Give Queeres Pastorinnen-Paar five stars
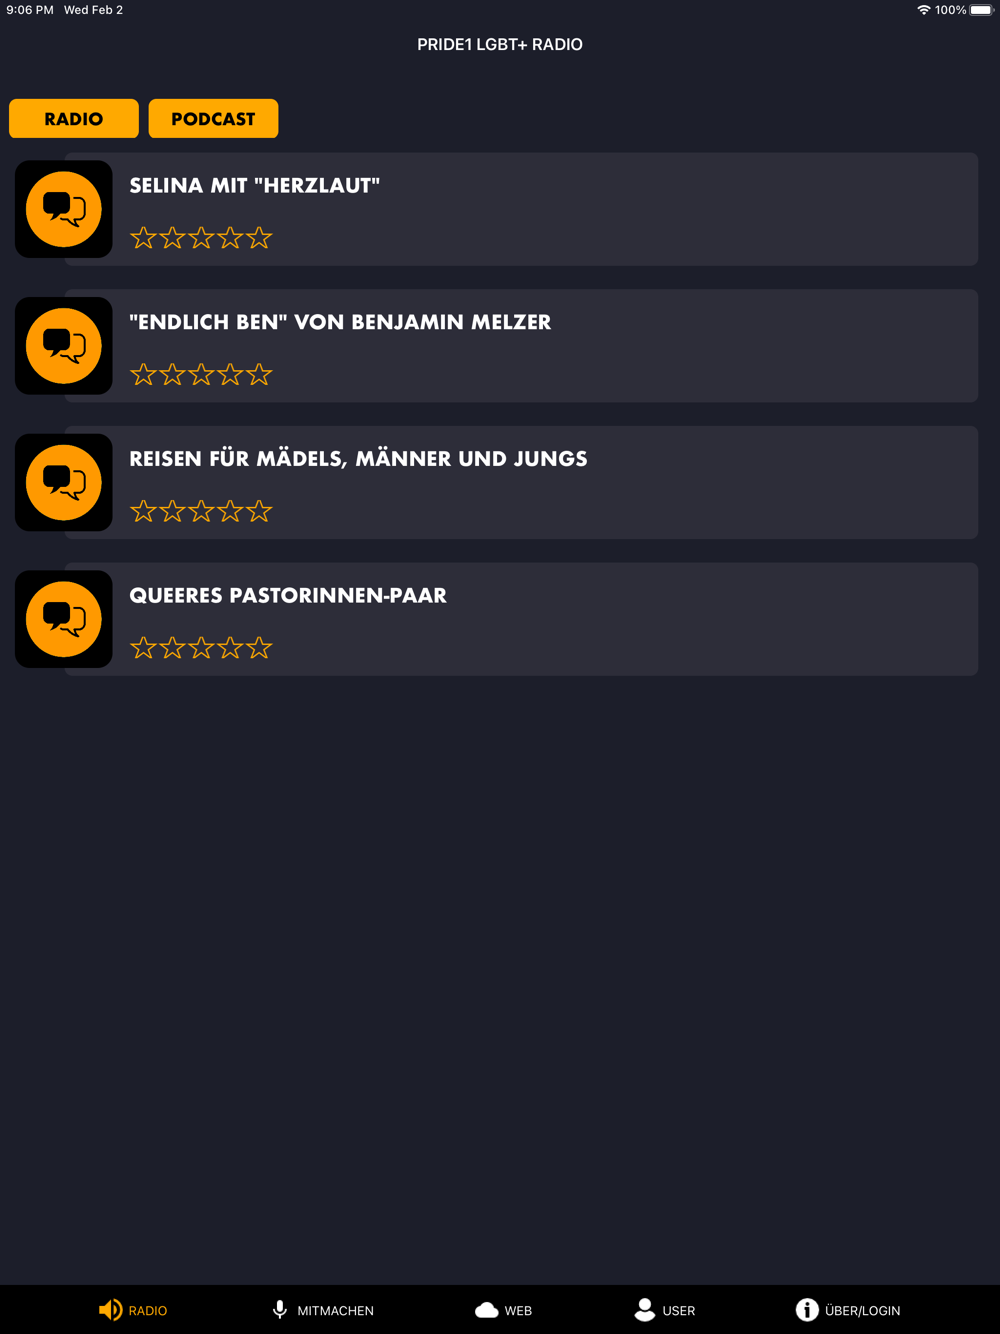This screenshot has width=1000, height=1334. pos(259,648)
